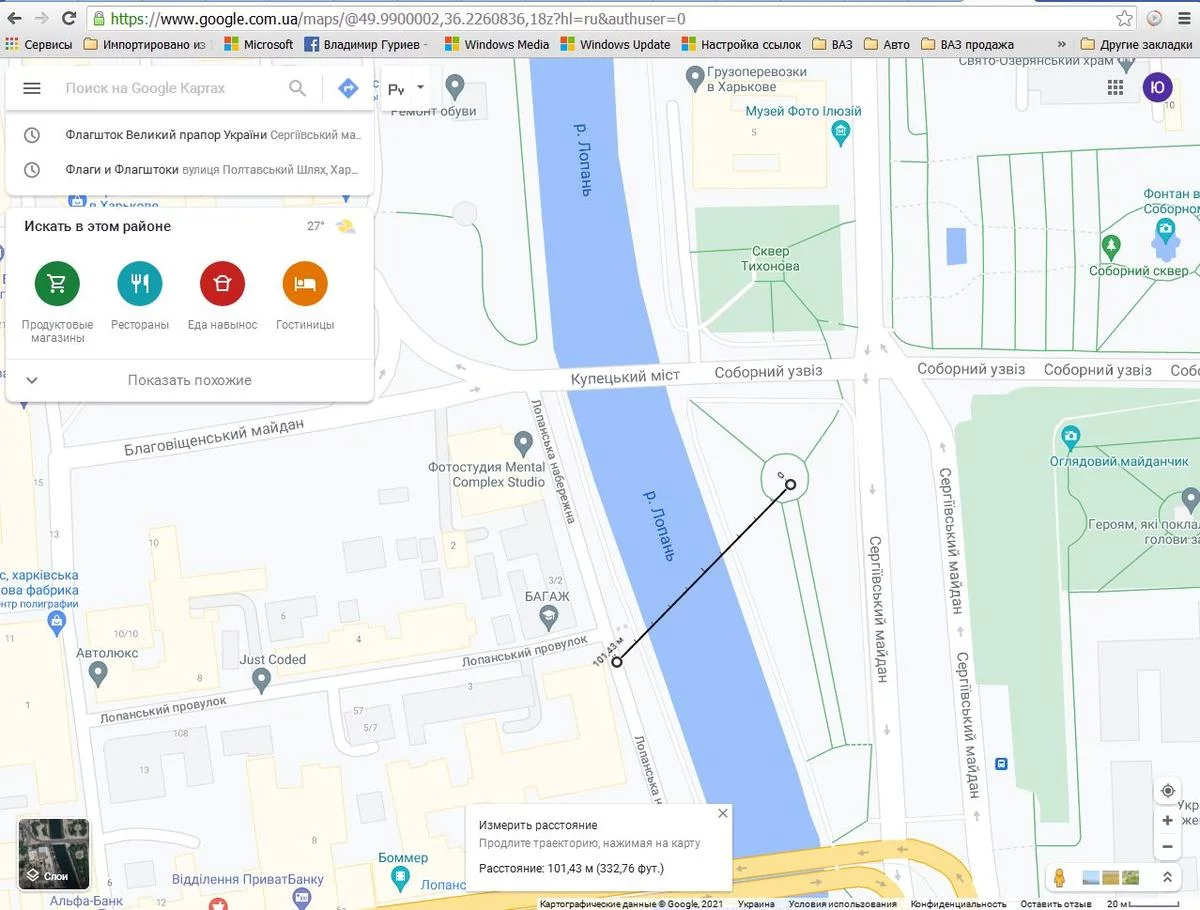Open the Авто bookmarks folder

[887, 44]
